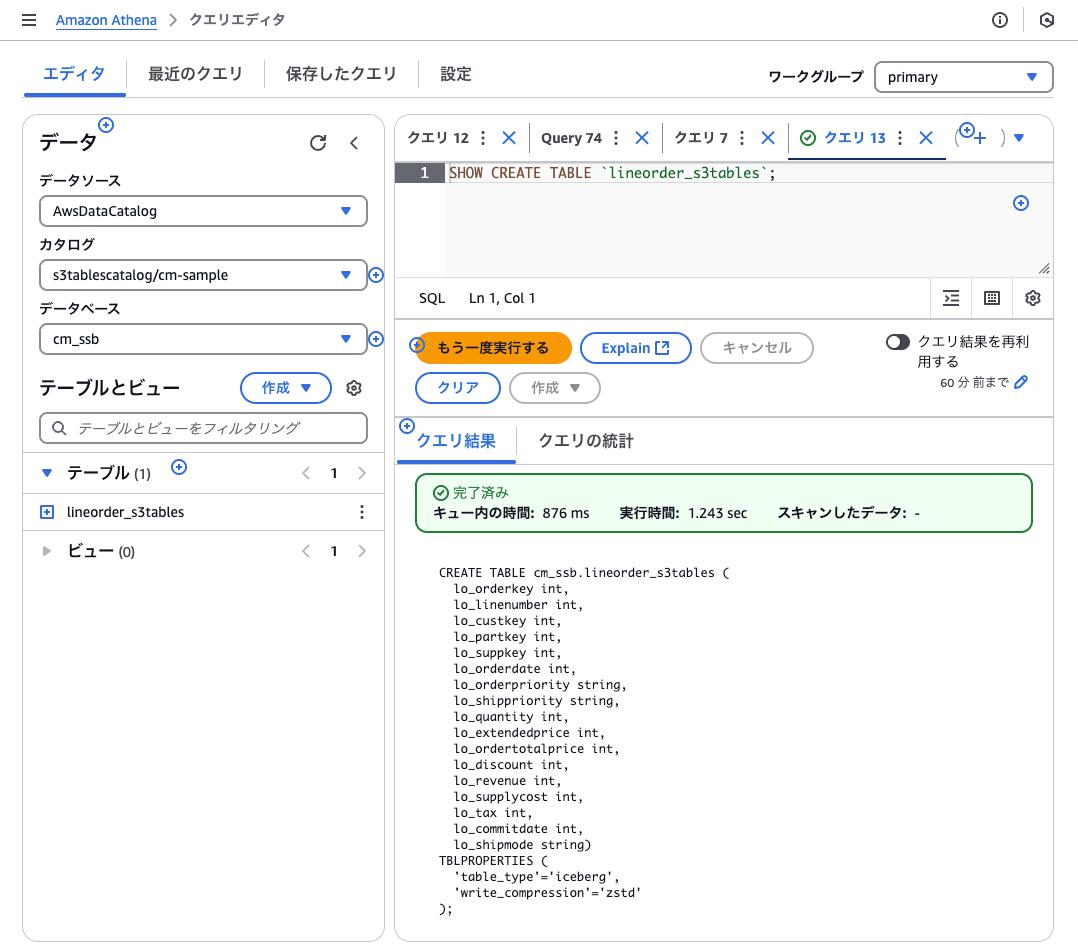Viewport: 1078px width, 948px height.
Task: Click the キャンセル button
Action: 757,348
